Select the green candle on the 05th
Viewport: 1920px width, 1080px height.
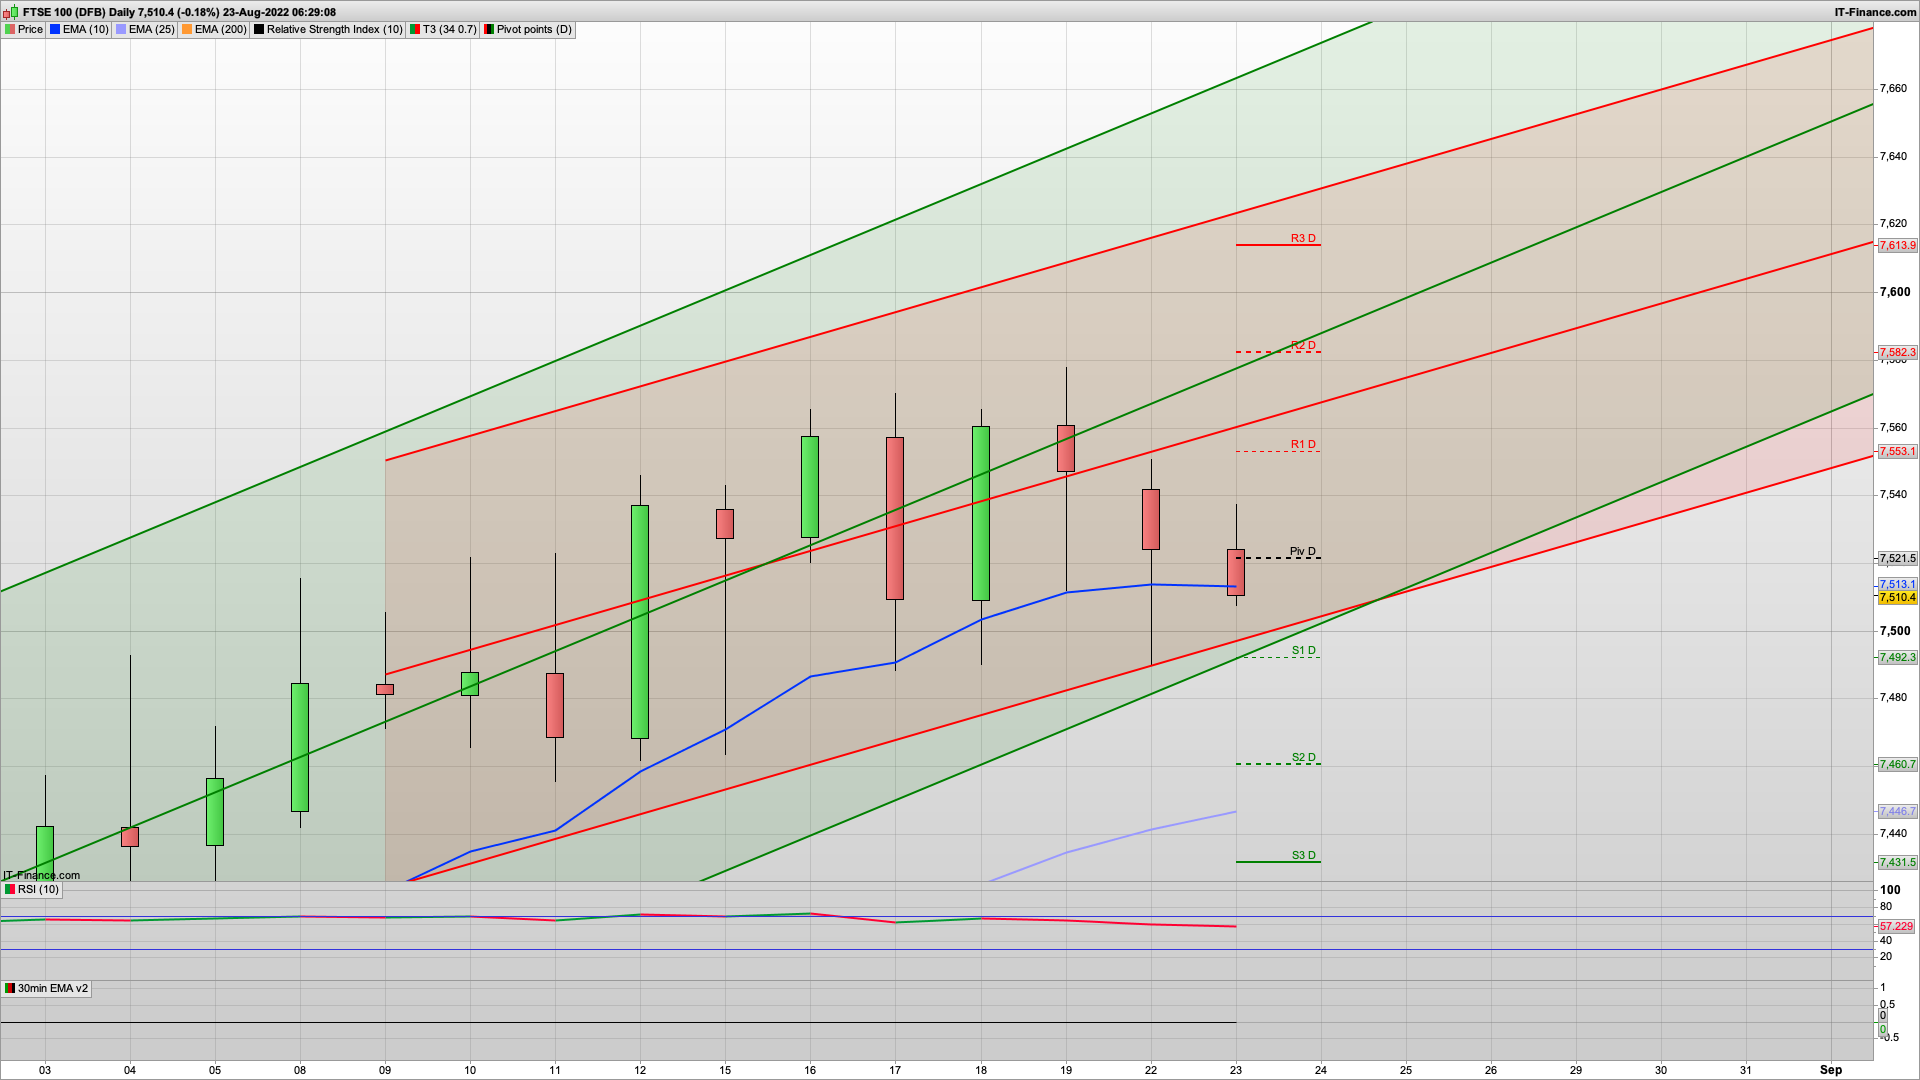click(215, 812)
